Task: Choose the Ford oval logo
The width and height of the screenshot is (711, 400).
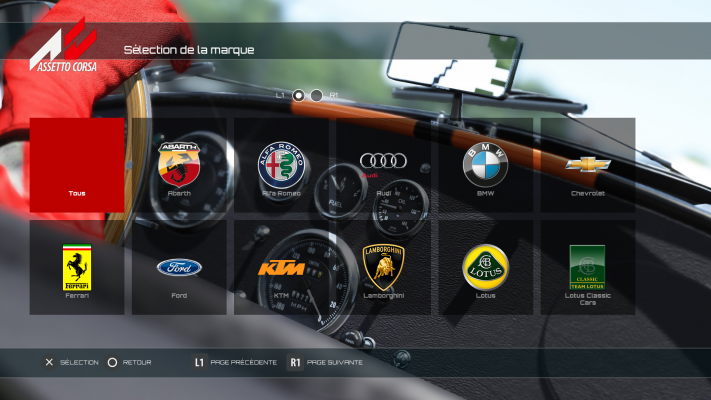Action: [179, 268]
